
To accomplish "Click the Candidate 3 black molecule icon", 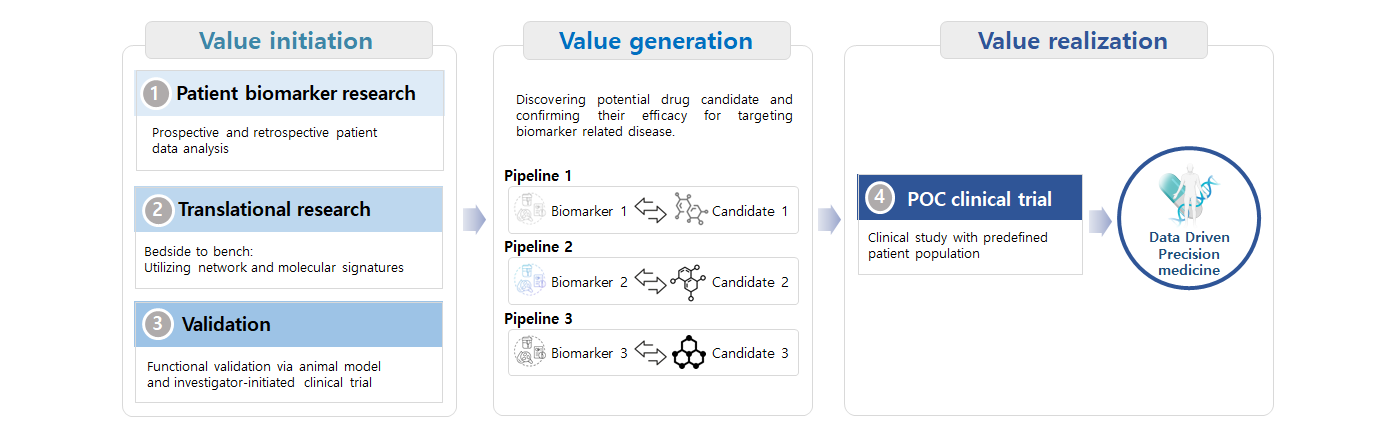I will (x=689, y=353).
